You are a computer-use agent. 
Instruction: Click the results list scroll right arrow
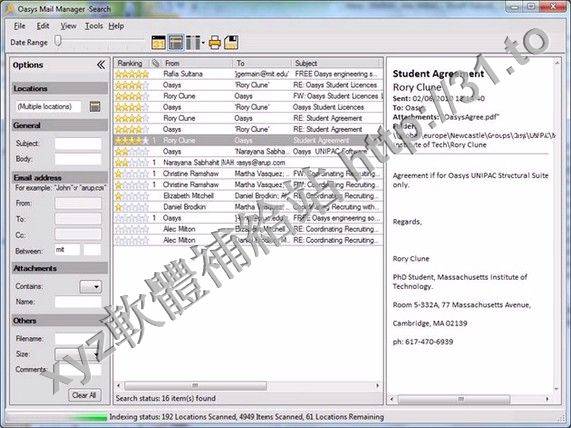(378, 385)
